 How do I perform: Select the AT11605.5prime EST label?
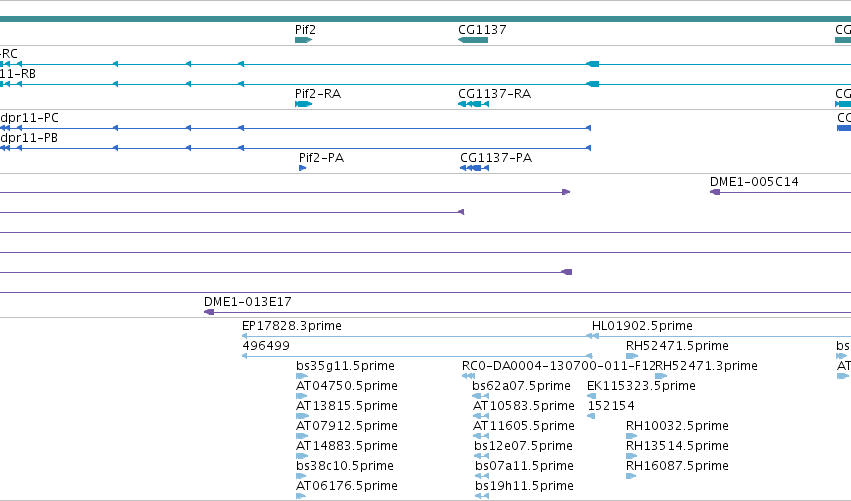[x=523, y=426]
